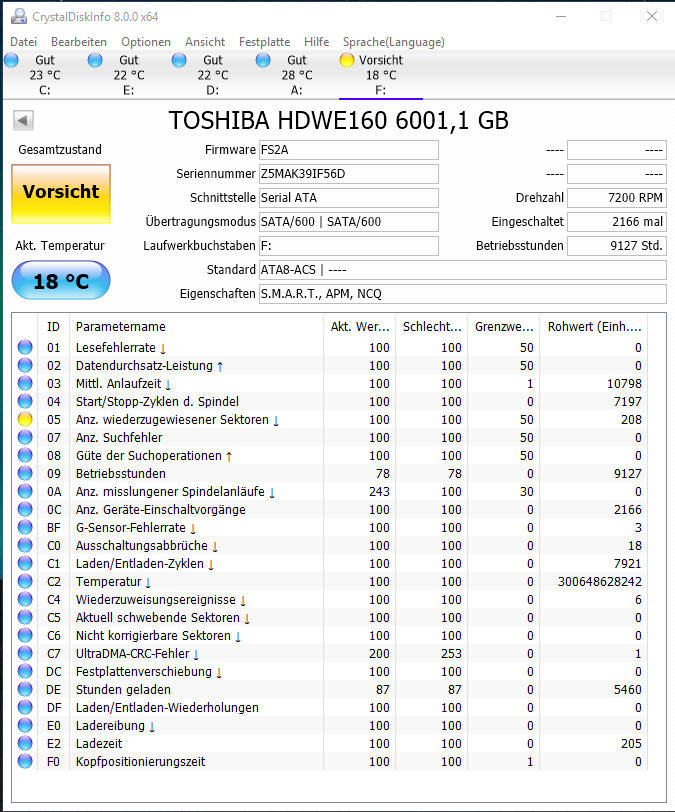675x812 pixels.
Task: Open the Bearbeiten menu
Action: 79,42
